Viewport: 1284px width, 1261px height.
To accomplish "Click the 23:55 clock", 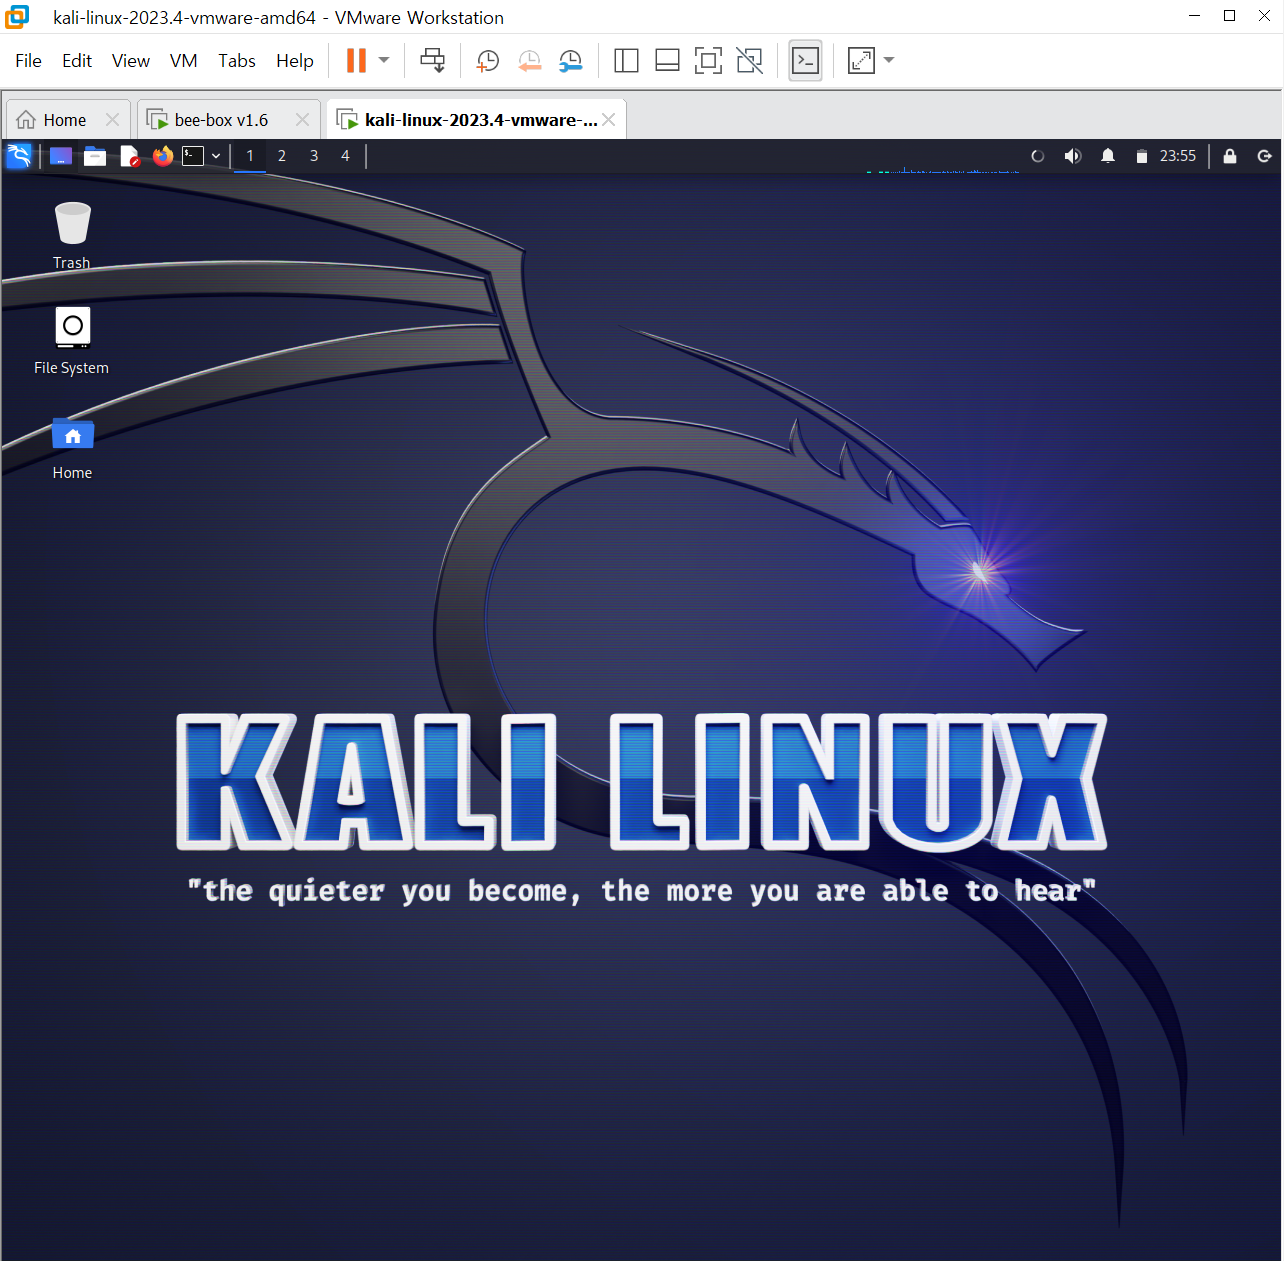I will [x=1178, y=156].
